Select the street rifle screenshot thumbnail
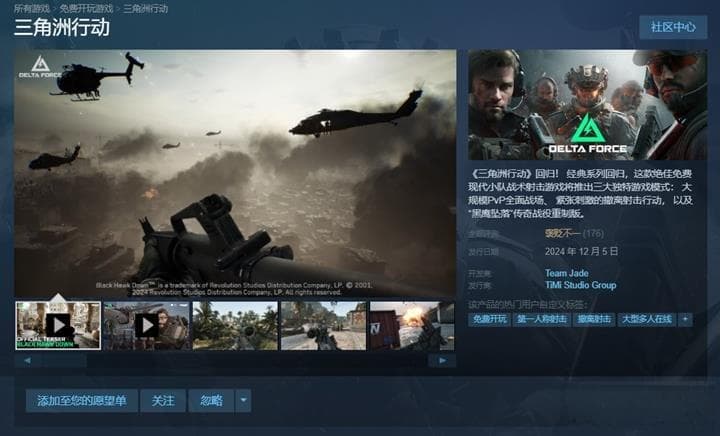 [324, 326]
